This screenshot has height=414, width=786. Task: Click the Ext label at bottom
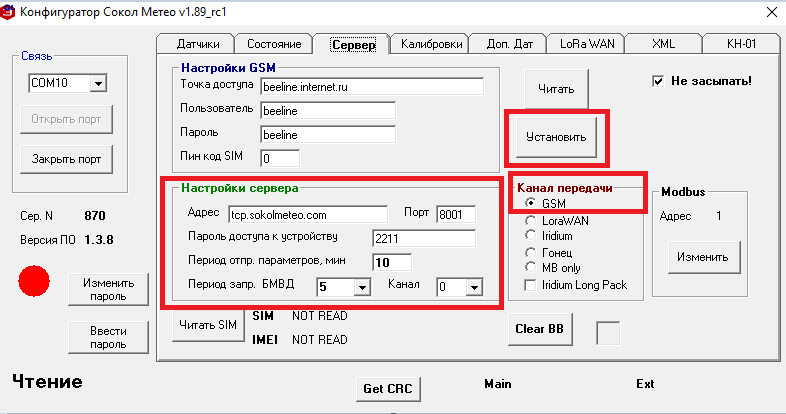[645, 384]
